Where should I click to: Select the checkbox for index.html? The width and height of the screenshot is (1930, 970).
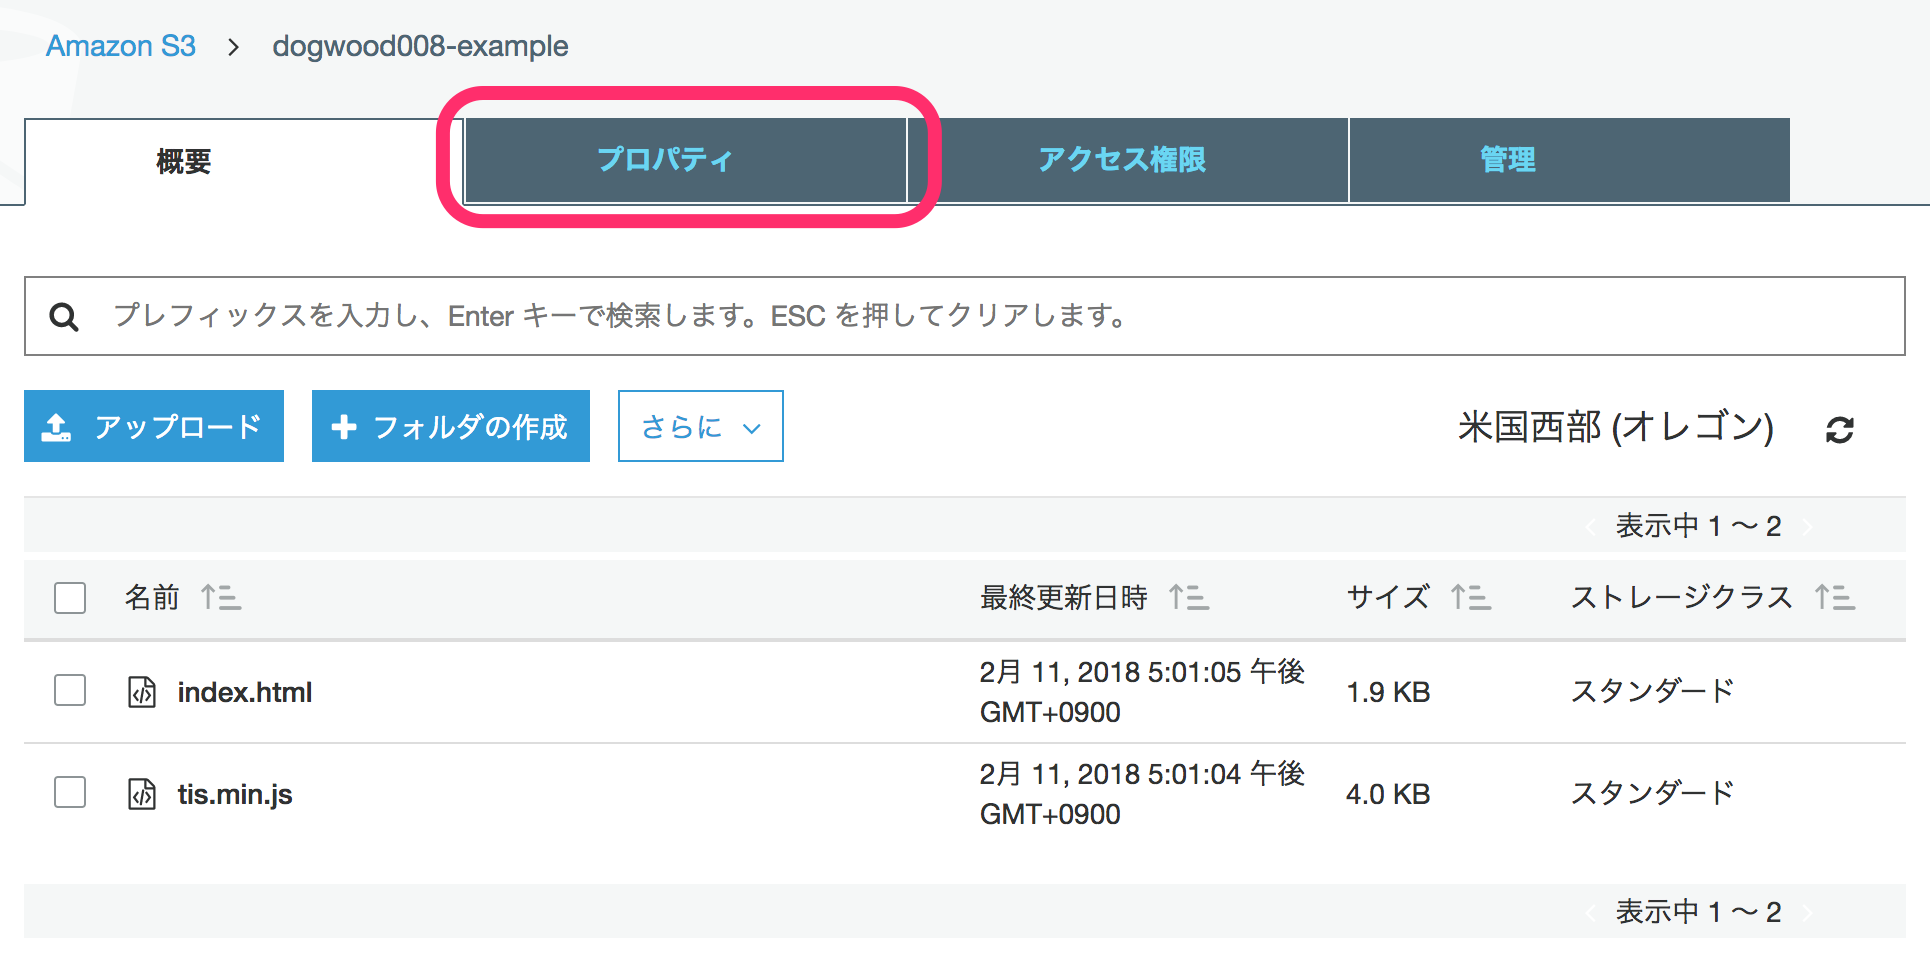[69, 691]
